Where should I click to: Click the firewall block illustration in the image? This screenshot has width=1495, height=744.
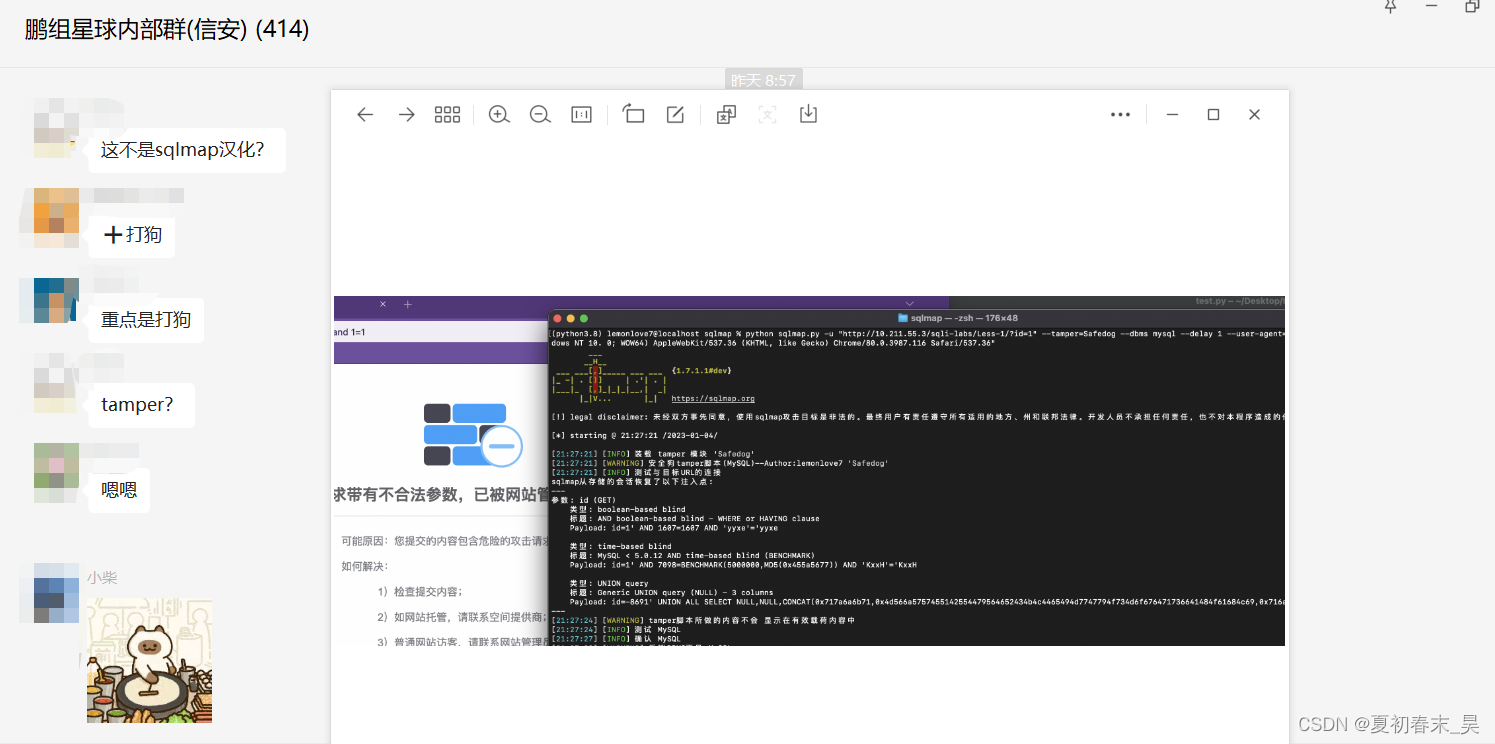pyautogui.click(x=472, y=435)
